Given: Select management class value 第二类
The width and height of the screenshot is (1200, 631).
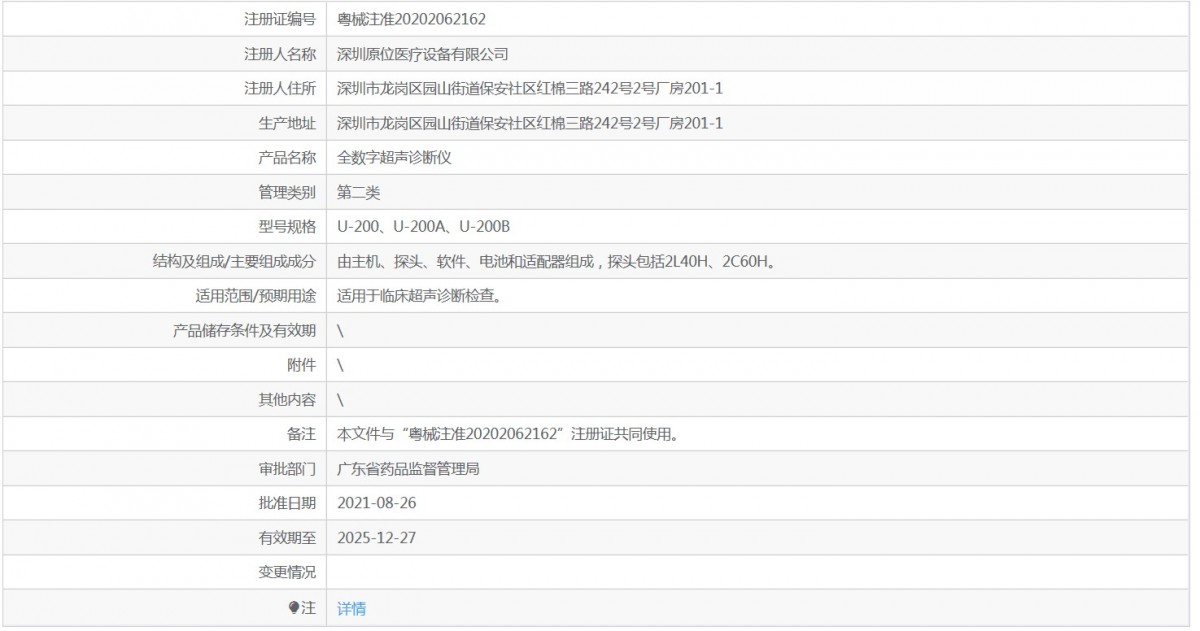Looking at the screenshot, I should coord(359,192).
